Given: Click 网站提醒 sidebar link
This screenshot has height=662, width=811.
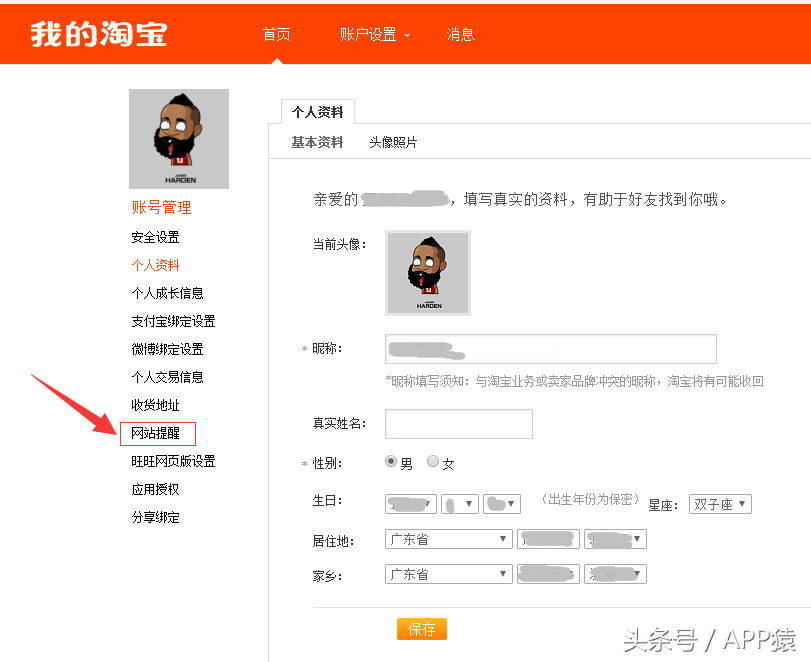Looking at the screenshot, I should point(155,433).
